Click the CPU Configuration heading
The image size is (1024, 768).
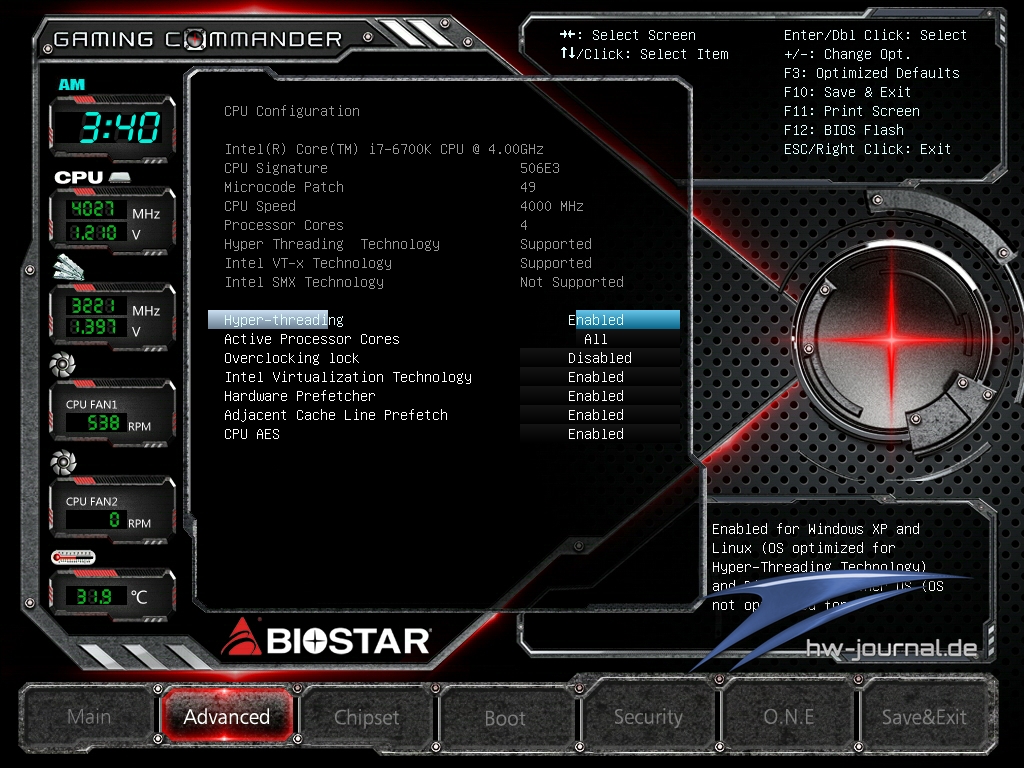292,111
